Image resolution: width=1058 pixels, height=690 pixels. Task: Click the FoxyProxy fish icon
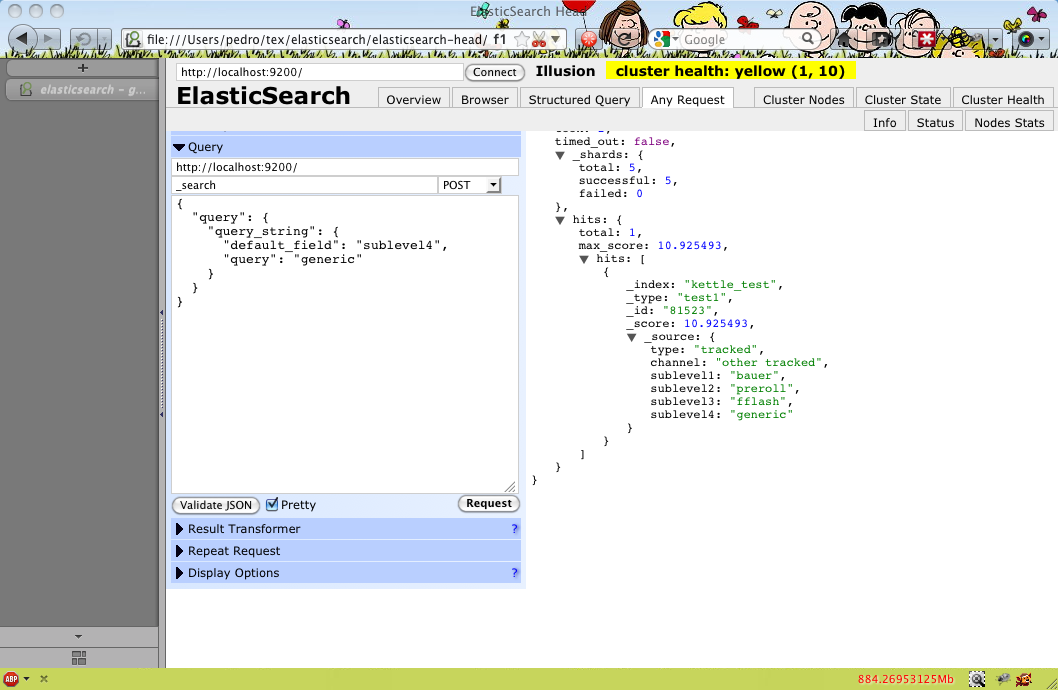coord(1023,679)
